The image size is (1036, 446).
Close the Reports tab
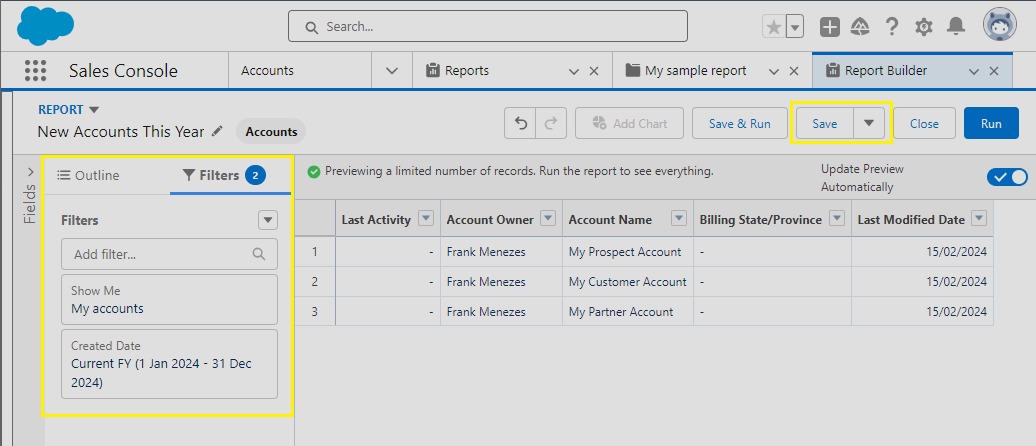[594, 71]
